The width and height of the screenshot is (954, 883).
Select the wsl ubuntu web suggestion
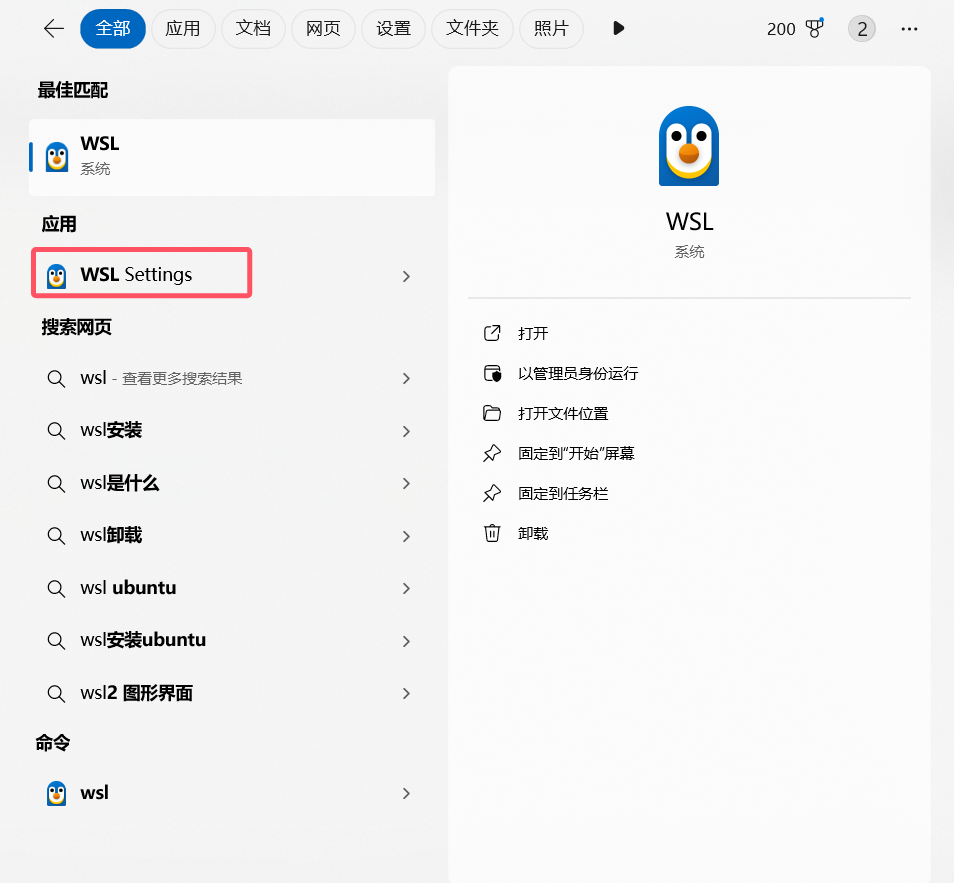tap(232, 588)
